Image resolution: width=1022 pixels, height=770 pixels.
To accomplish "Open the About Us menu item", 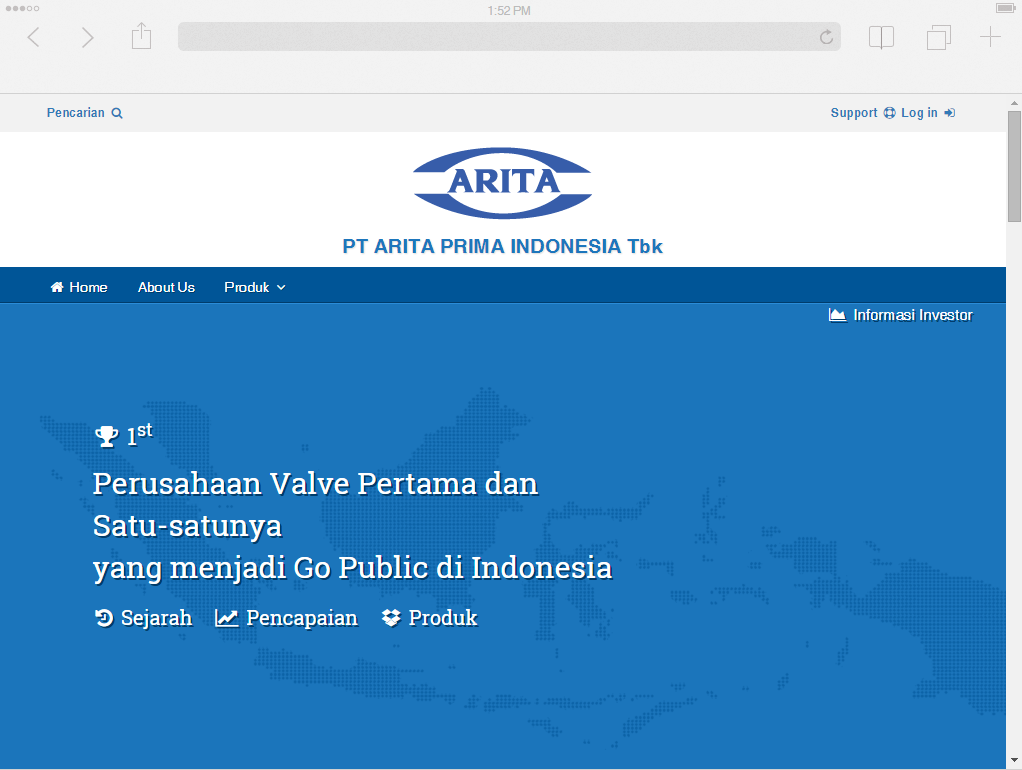I will pyautogui.click(x=166, y=287).
